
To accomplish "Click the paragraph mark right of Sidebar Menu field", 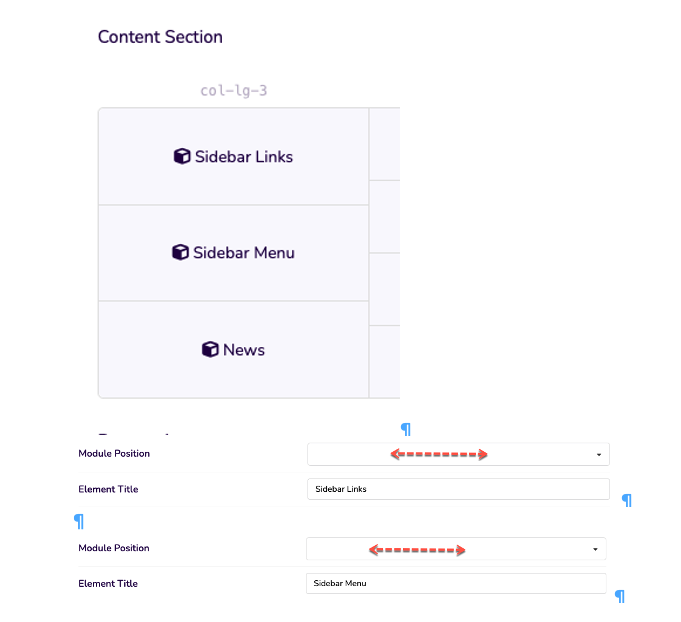I will click(x=620, y=596).
